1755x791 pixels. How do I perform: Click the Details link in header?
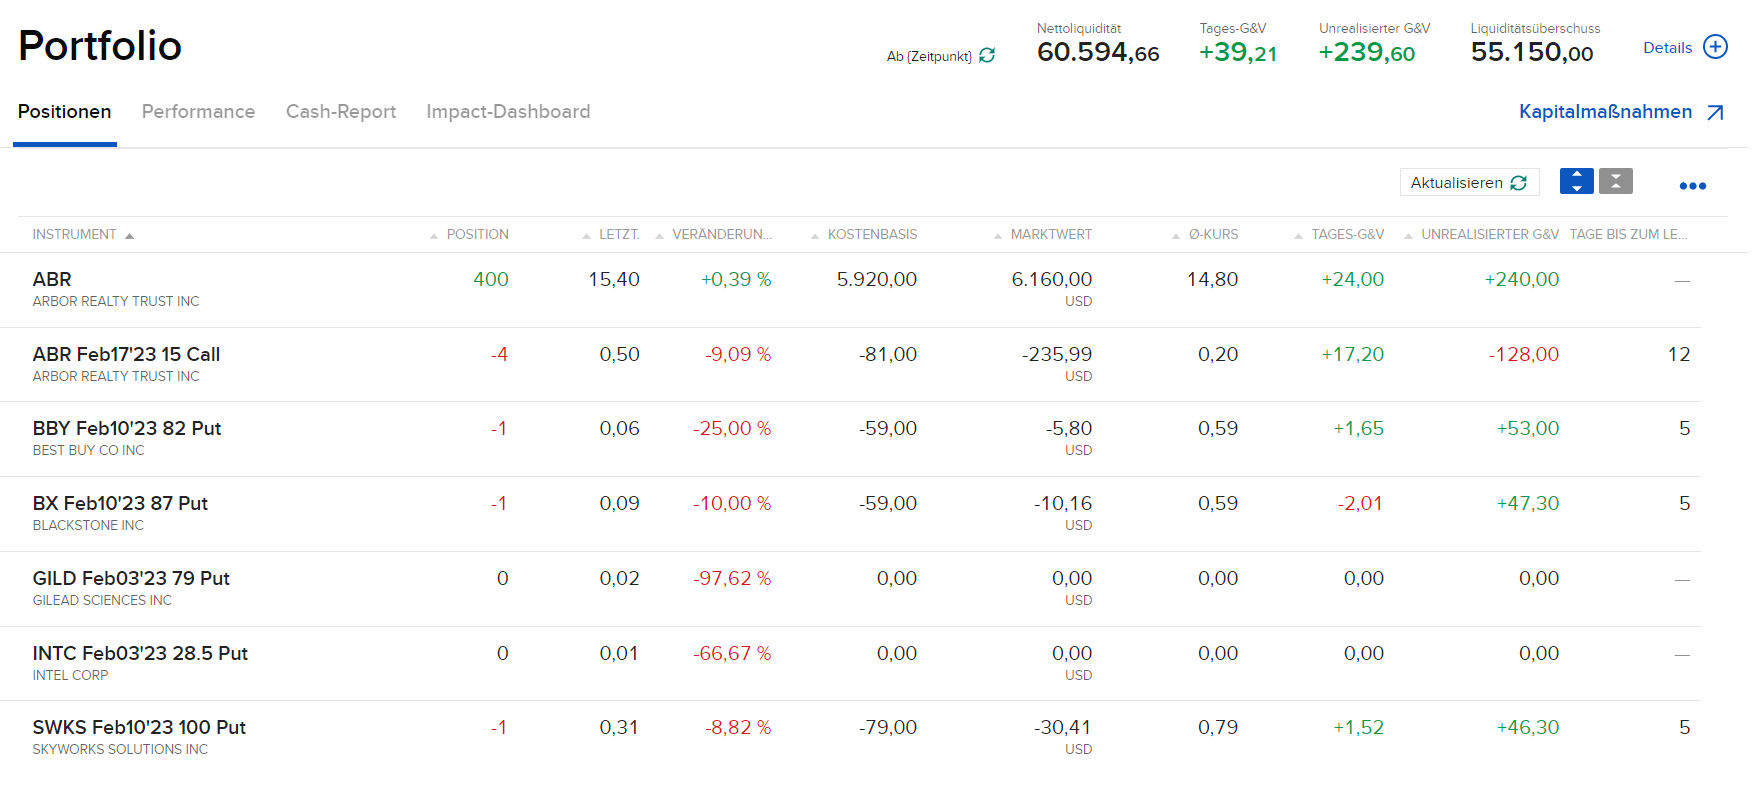pyautogui.click(x=1667, y=48)
